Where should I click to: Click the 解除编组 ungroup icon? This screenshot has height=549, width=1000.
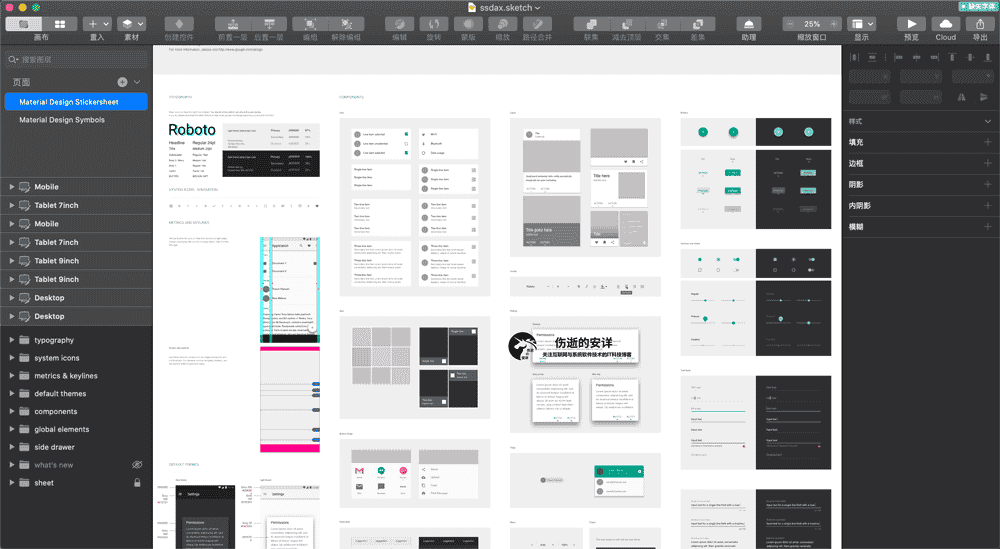point(346,24)
